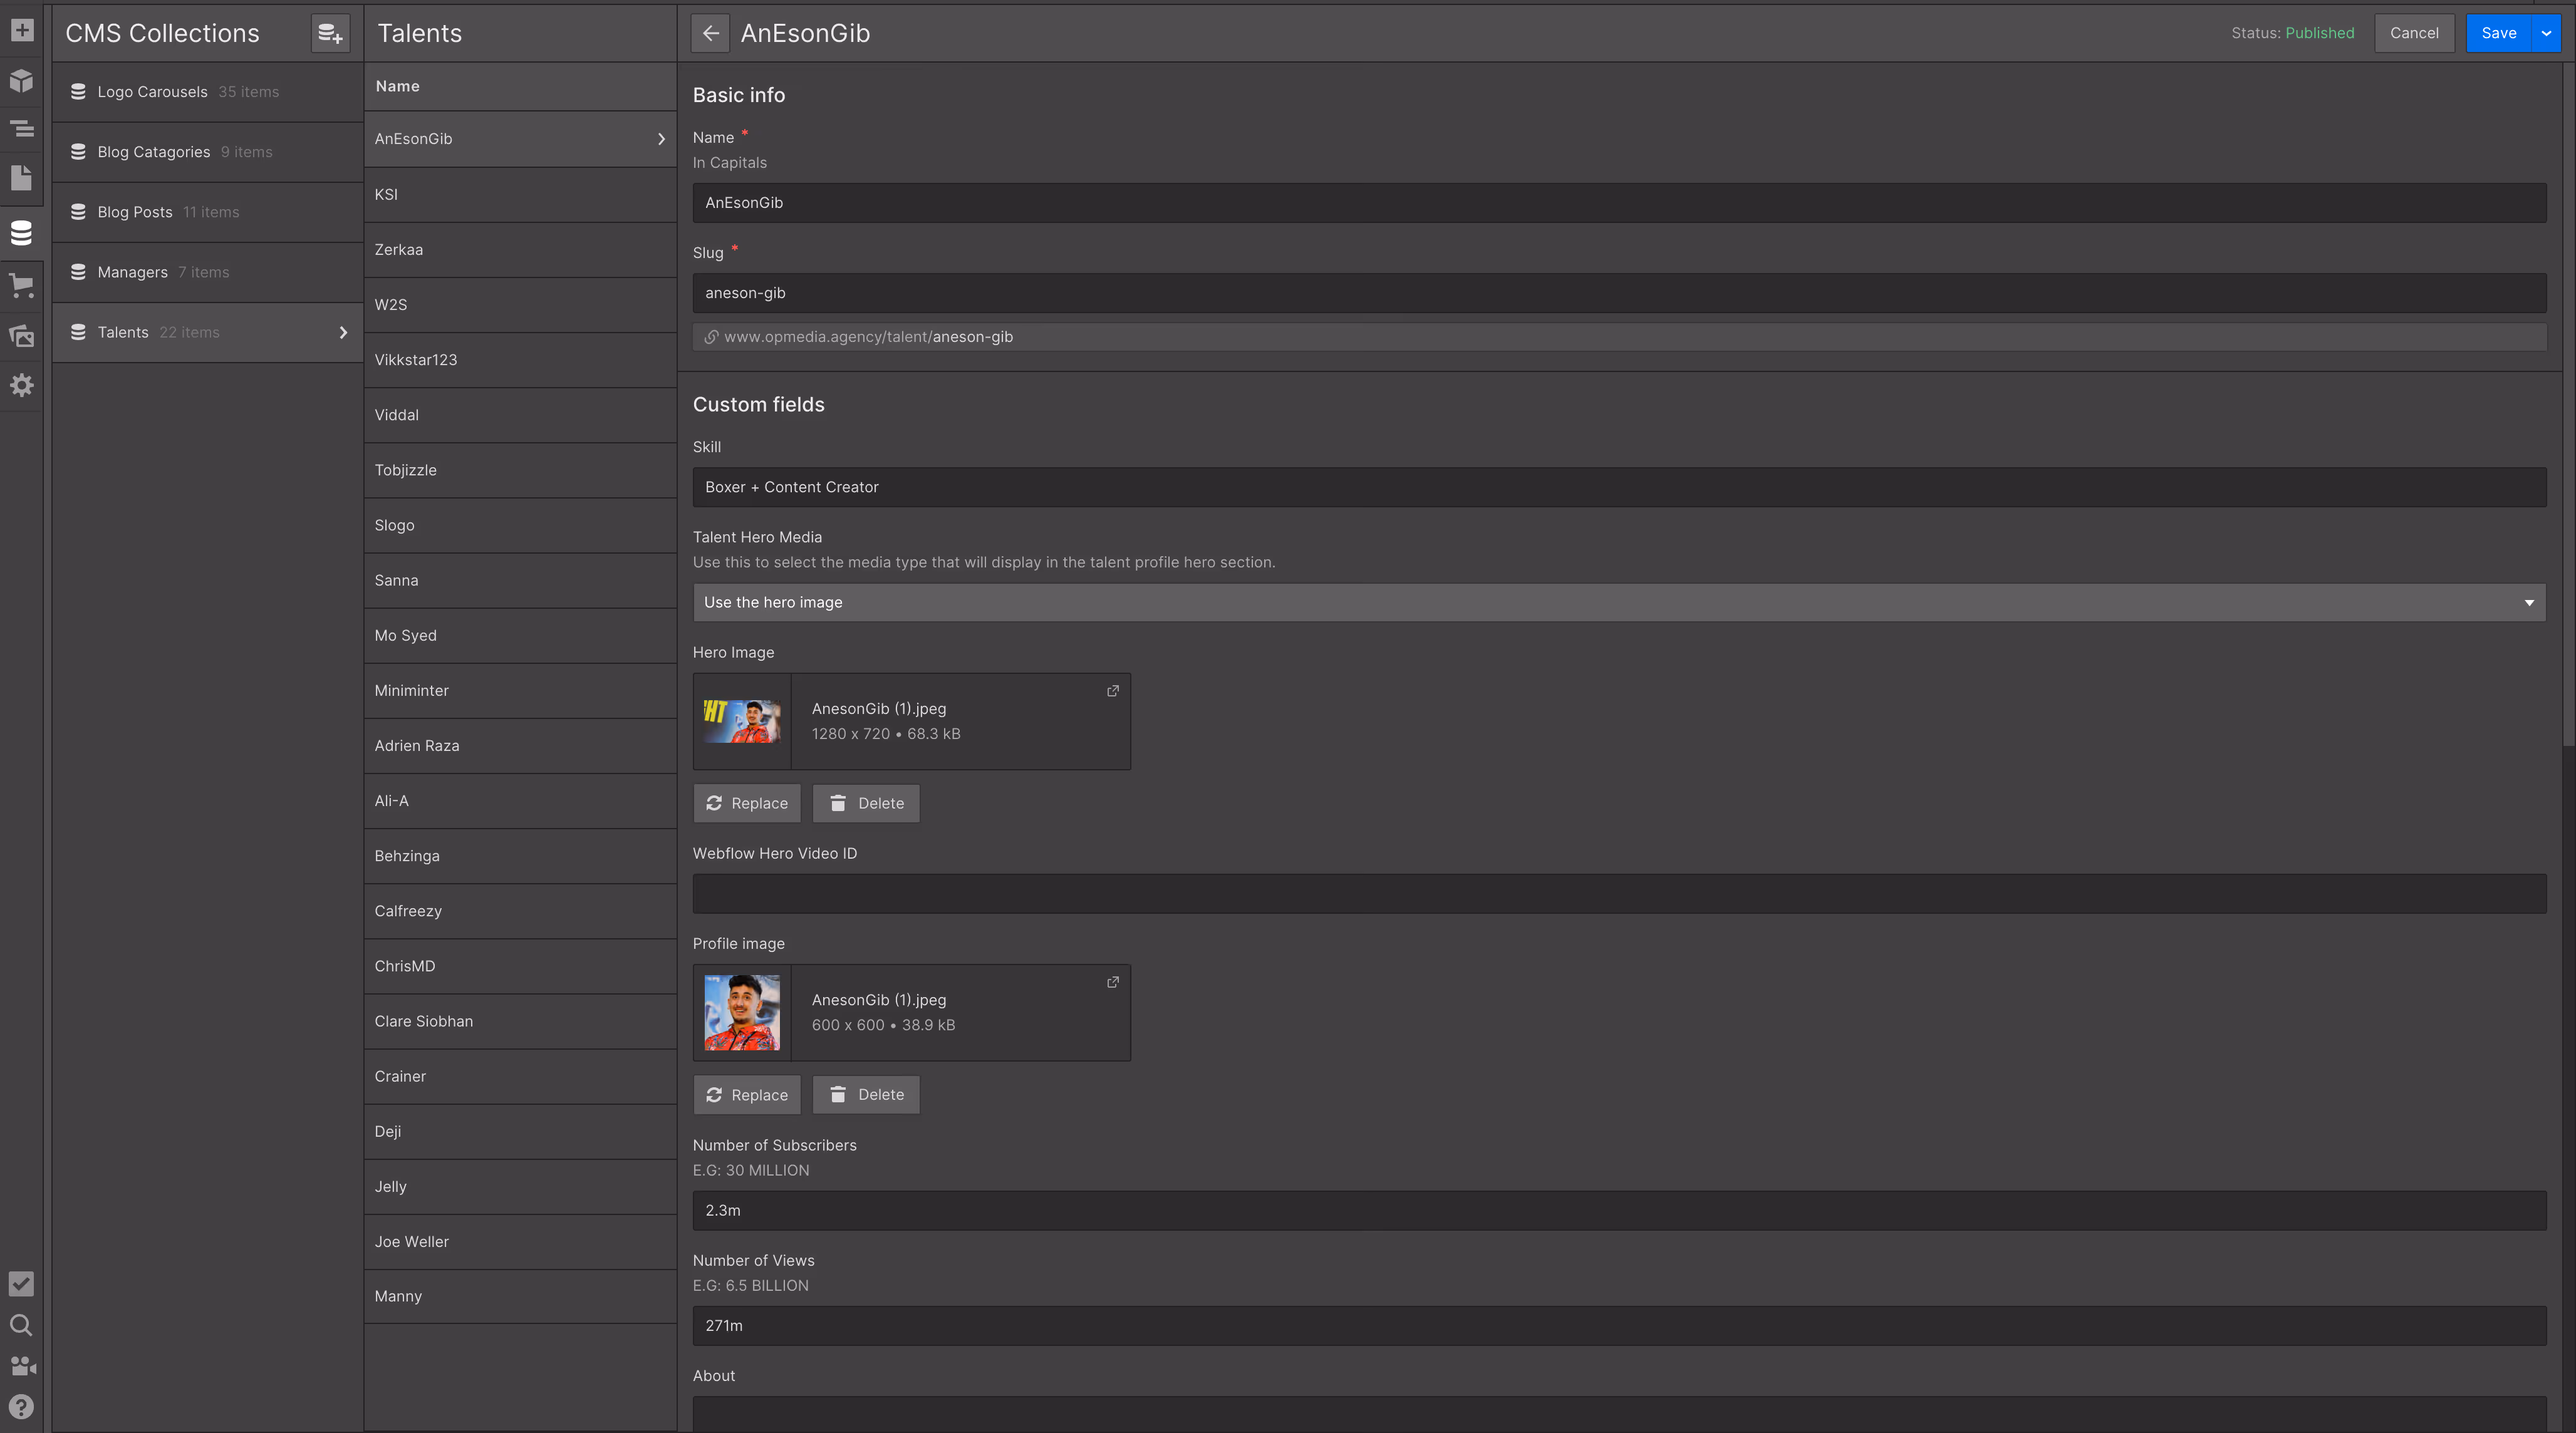2576x1433 pixels.
Task: Open the Add Elements panel
Action: (x=21, y=30)
